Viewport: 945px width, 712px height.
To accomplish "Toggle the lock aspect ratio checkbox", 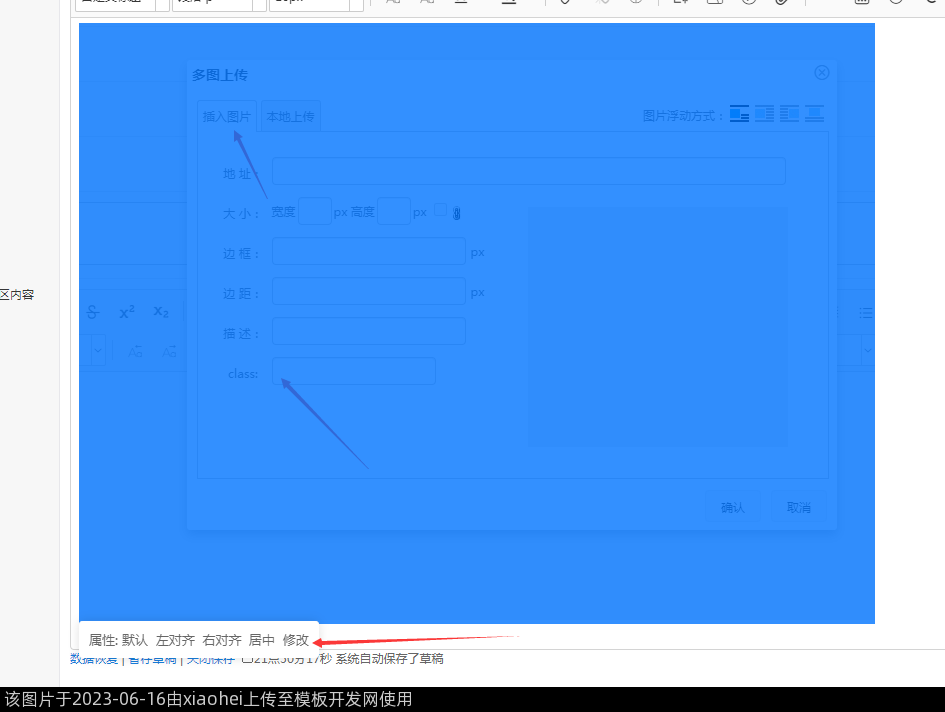I will click(x=440, y=210).
